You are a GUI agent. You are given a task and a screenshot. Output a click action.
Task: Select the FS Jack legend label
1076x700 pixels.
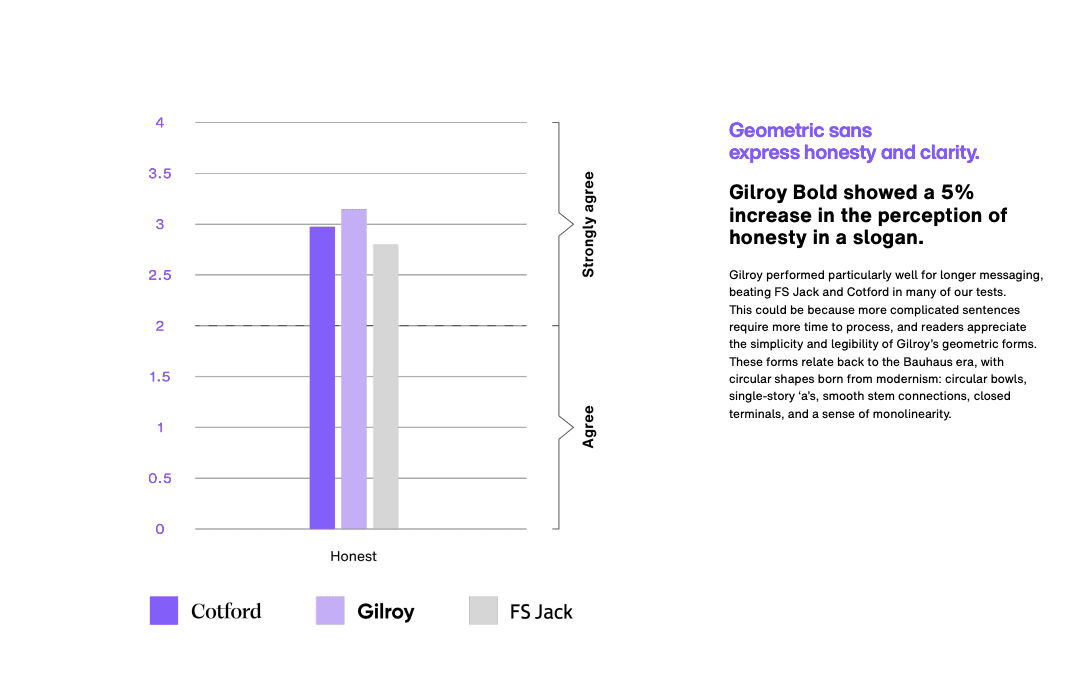coord(541,612)
